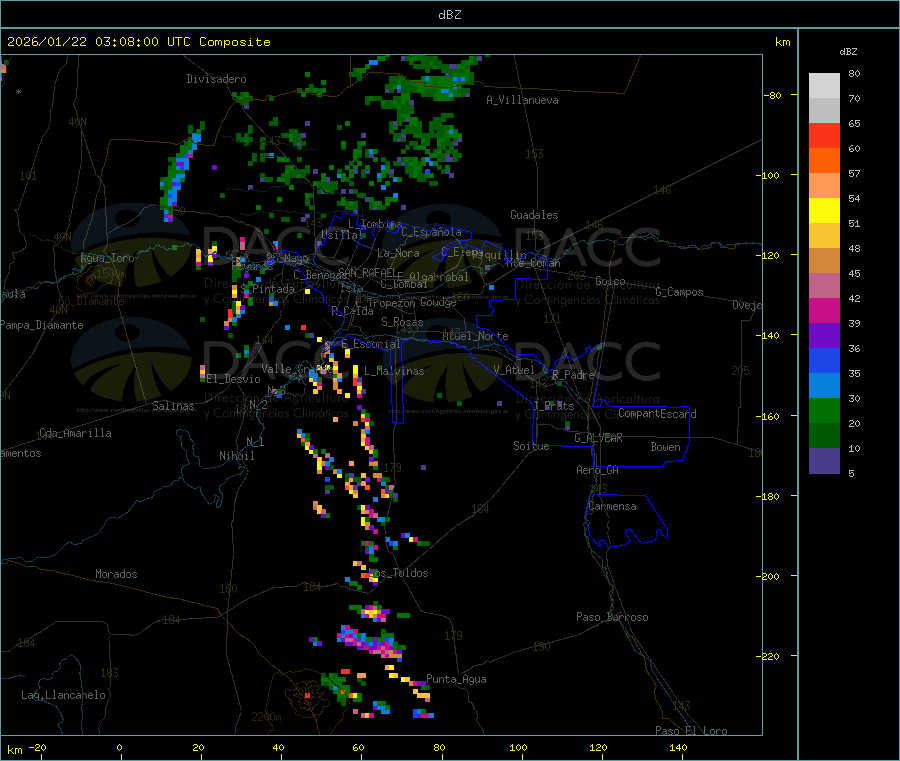This screenshot has height=761, width=900.
Task: Click the 'A_Villanueva' map label
Action: (522, 100)
